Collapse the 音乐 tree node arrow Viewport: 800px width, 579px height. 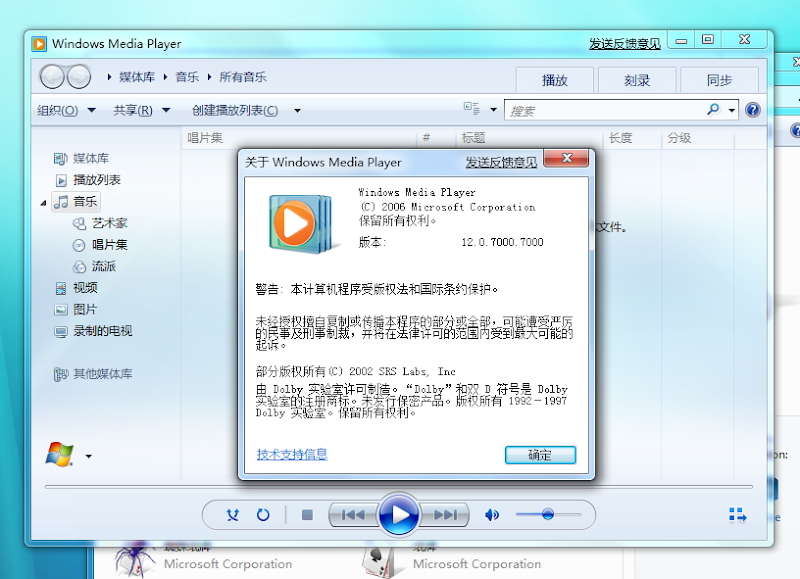43,203
